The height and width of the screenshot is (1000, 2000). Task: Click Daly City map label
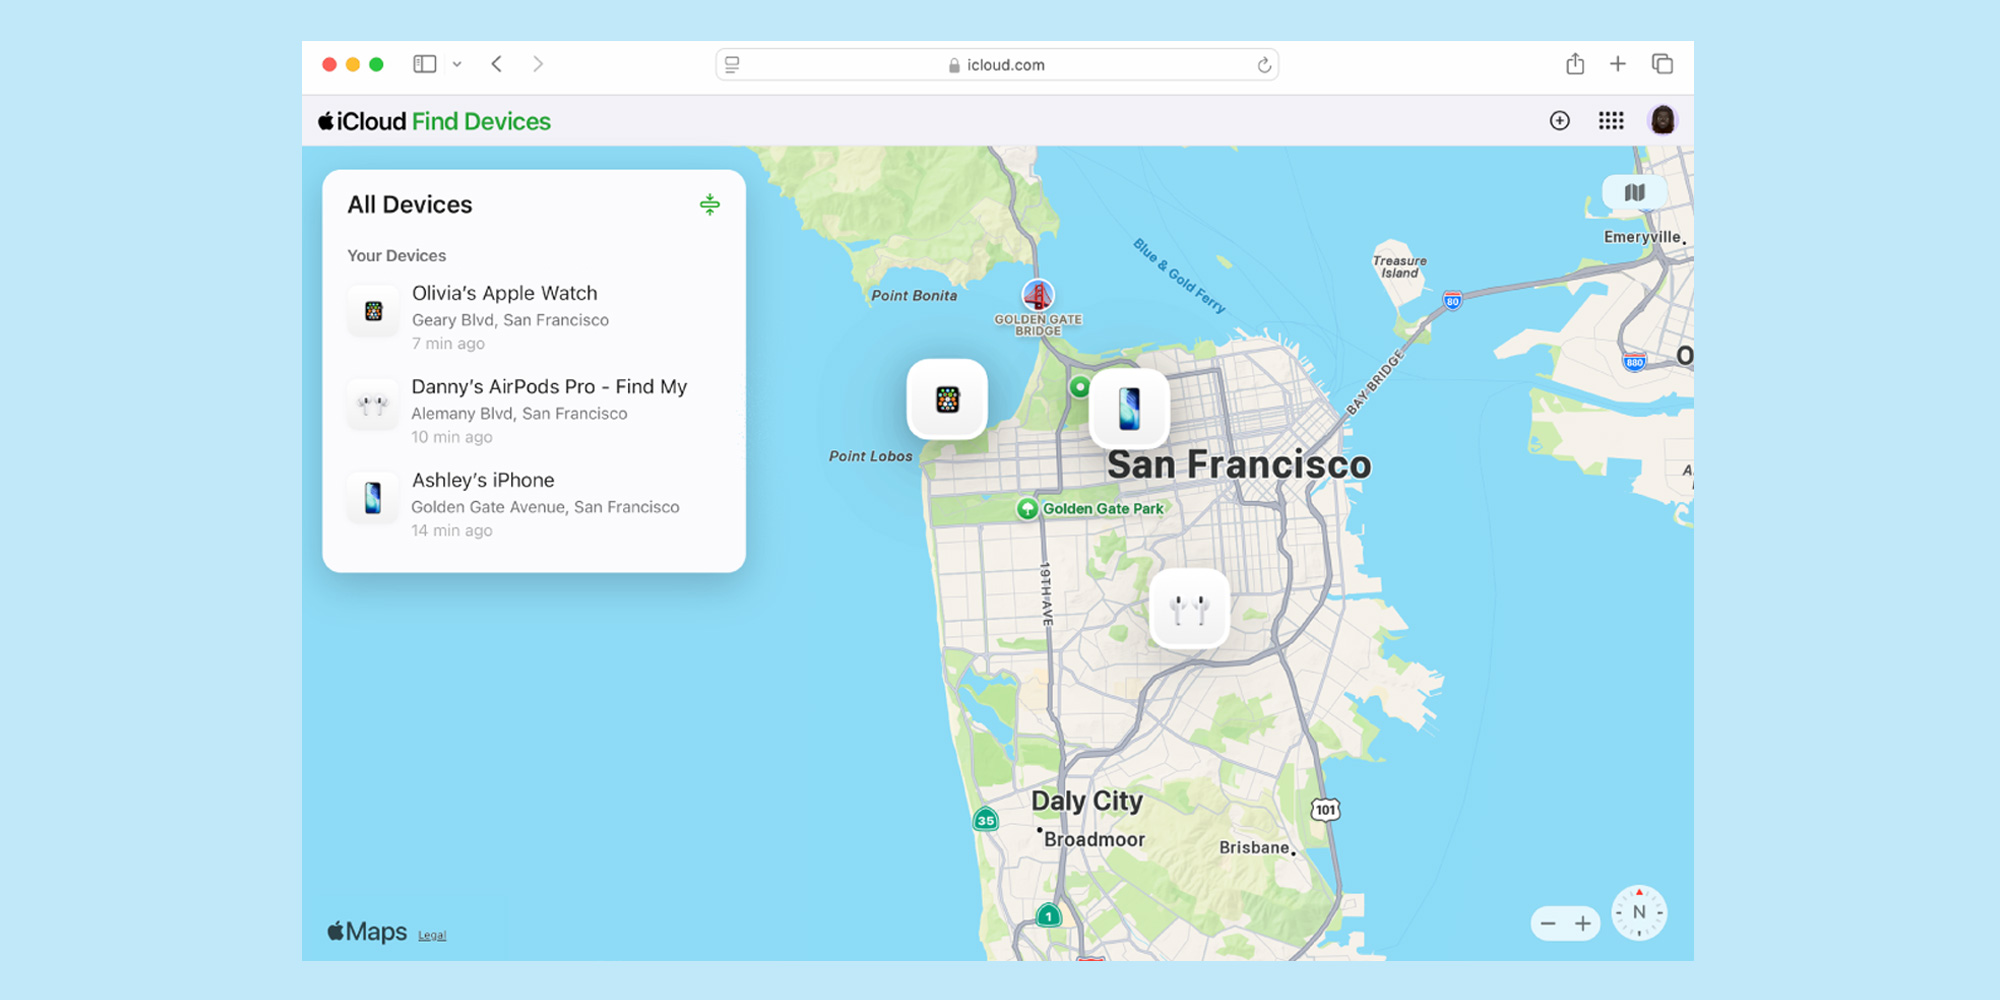[x=1087, y=801]
